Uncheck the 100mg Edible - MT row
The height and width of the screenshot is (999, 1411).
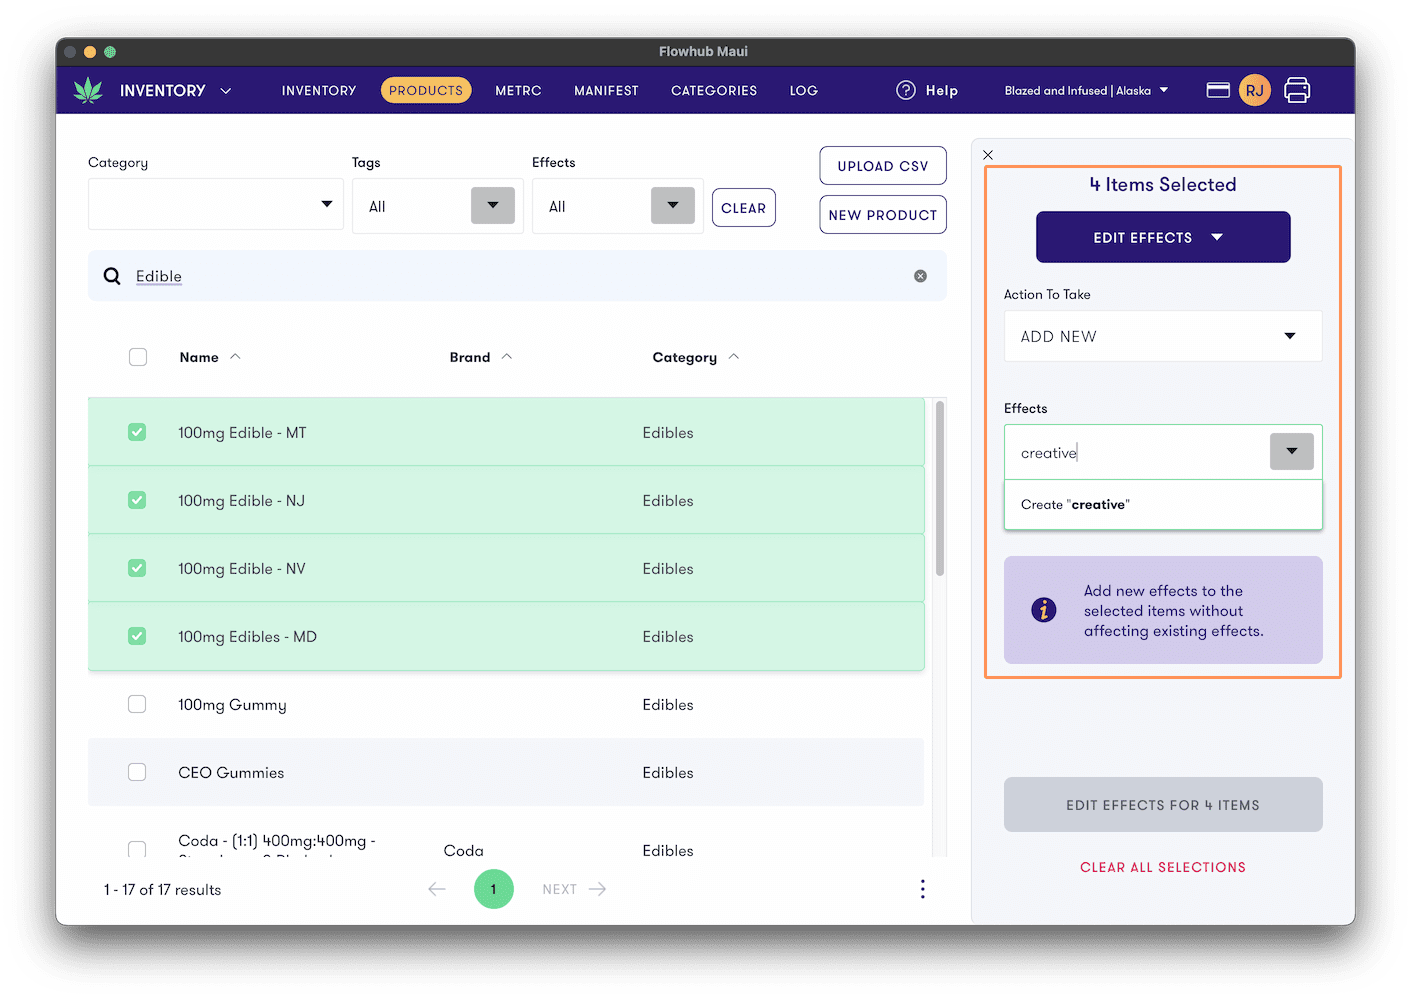tap(137, 432)
